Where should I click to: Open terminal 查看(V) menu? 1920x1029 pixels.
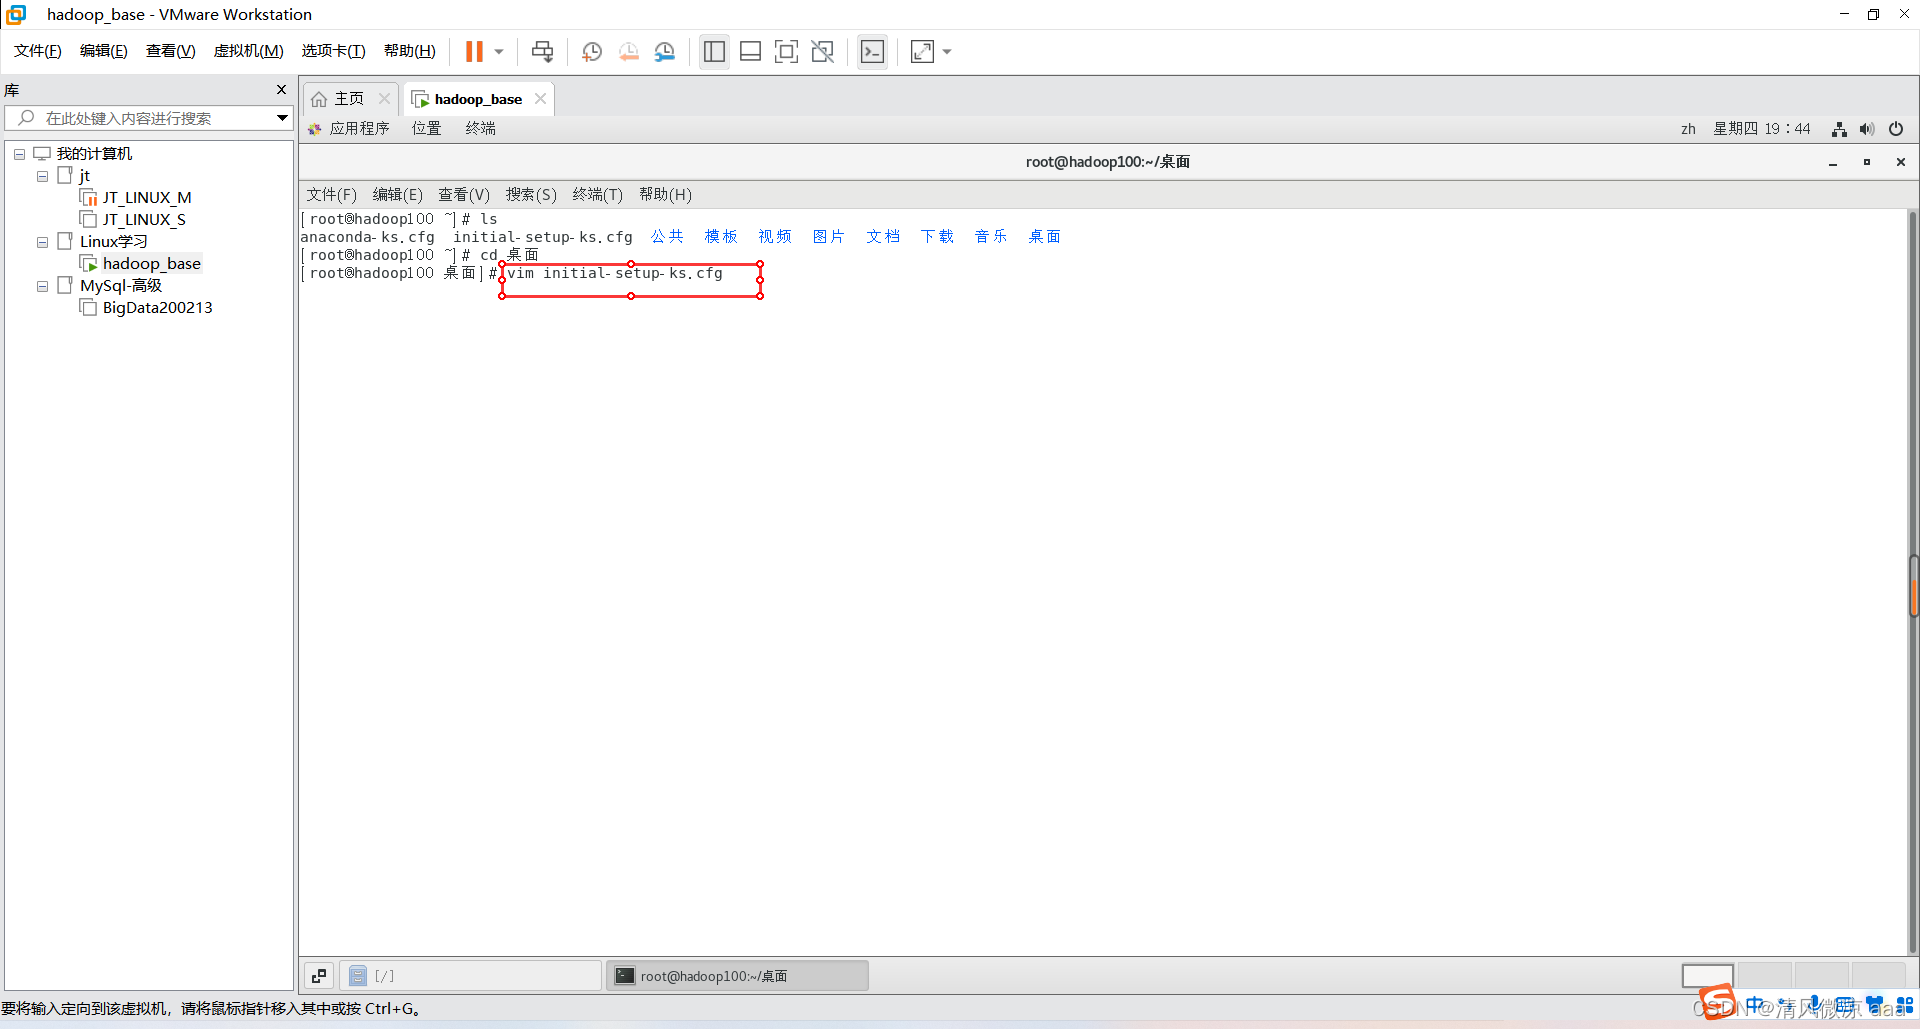tap(464, 195)
